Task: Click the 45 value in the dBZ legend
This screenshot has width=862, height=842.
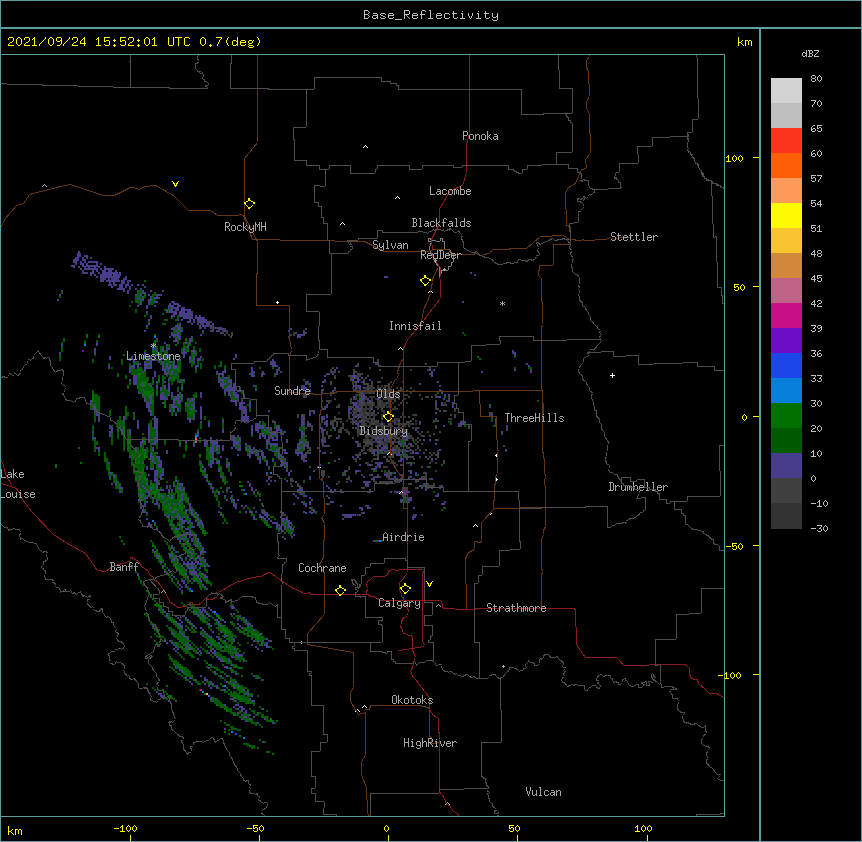Action: coord(816,279)
